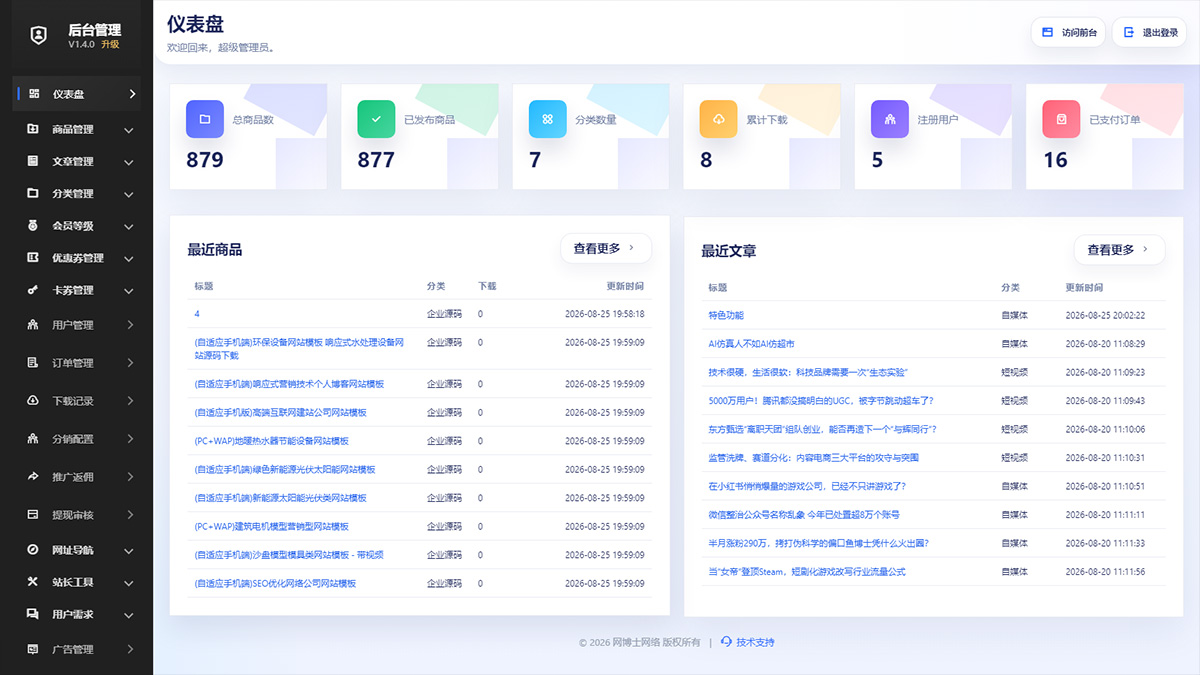
Task: Expand the 会员等级 menu chevron
Action: tap(129, 226)
